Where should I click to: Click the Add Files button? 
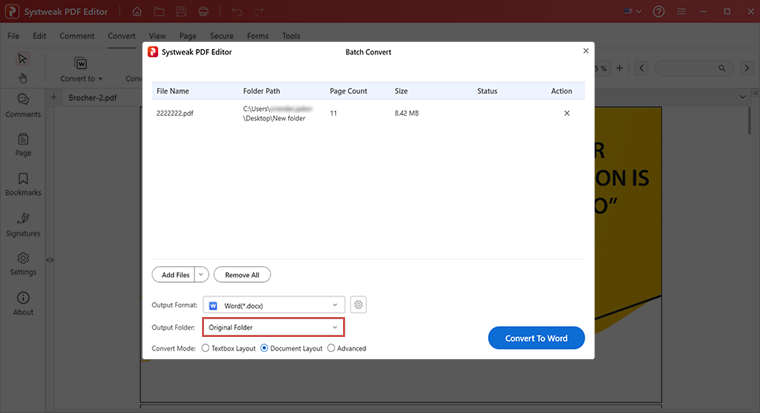pos(174,275)
